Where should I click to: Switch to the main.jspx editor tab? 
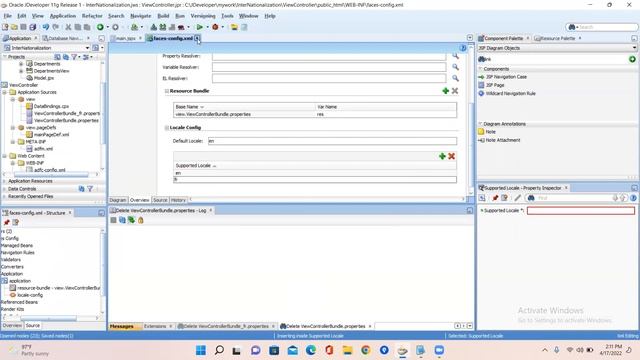125,38
